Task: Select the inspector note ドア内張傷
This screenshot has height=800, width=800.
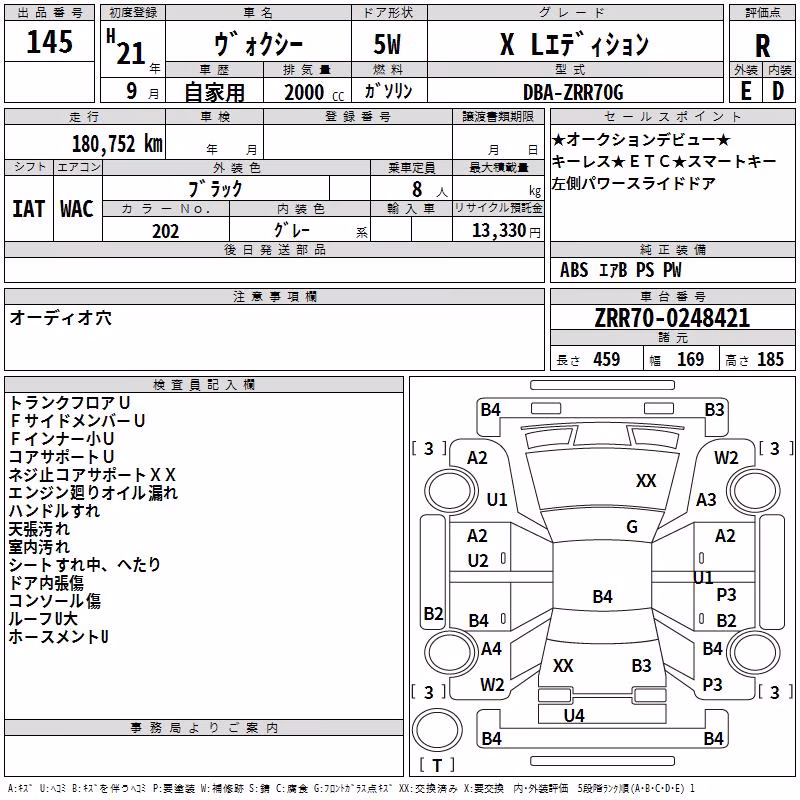Action: (46, 583)
